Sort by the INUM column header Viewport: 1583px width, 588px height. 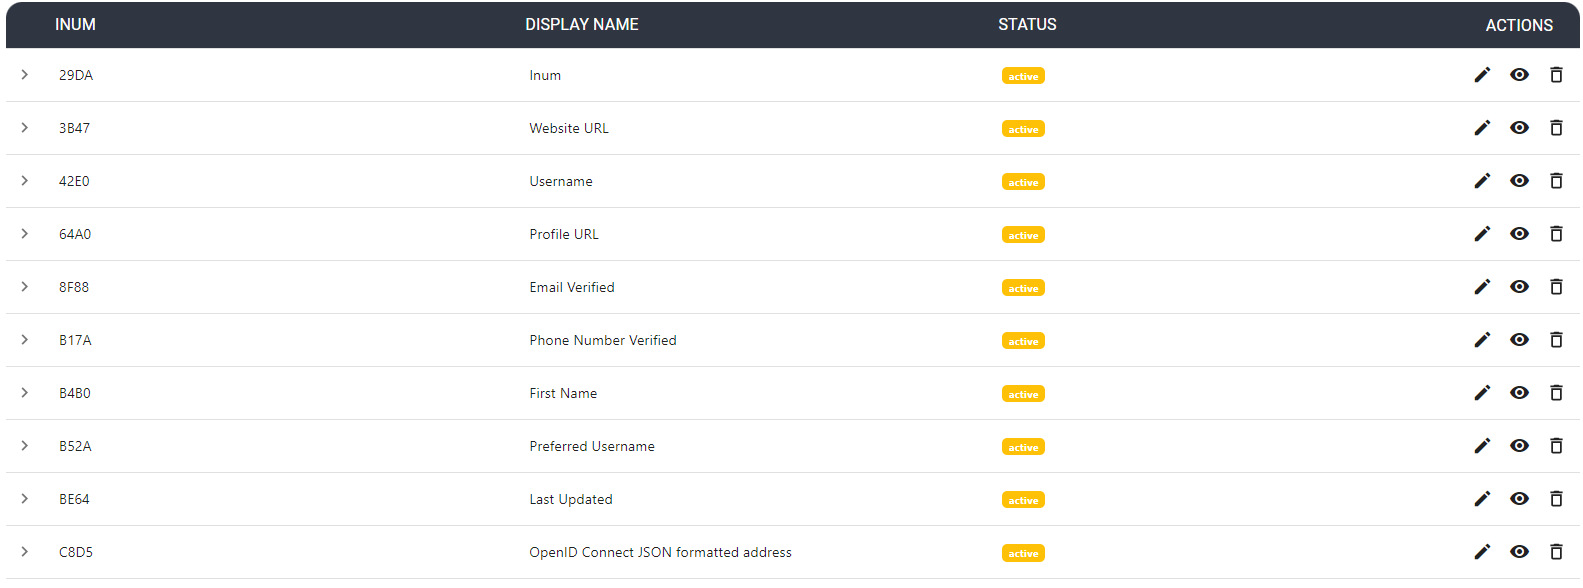click(x=75, y=25)
